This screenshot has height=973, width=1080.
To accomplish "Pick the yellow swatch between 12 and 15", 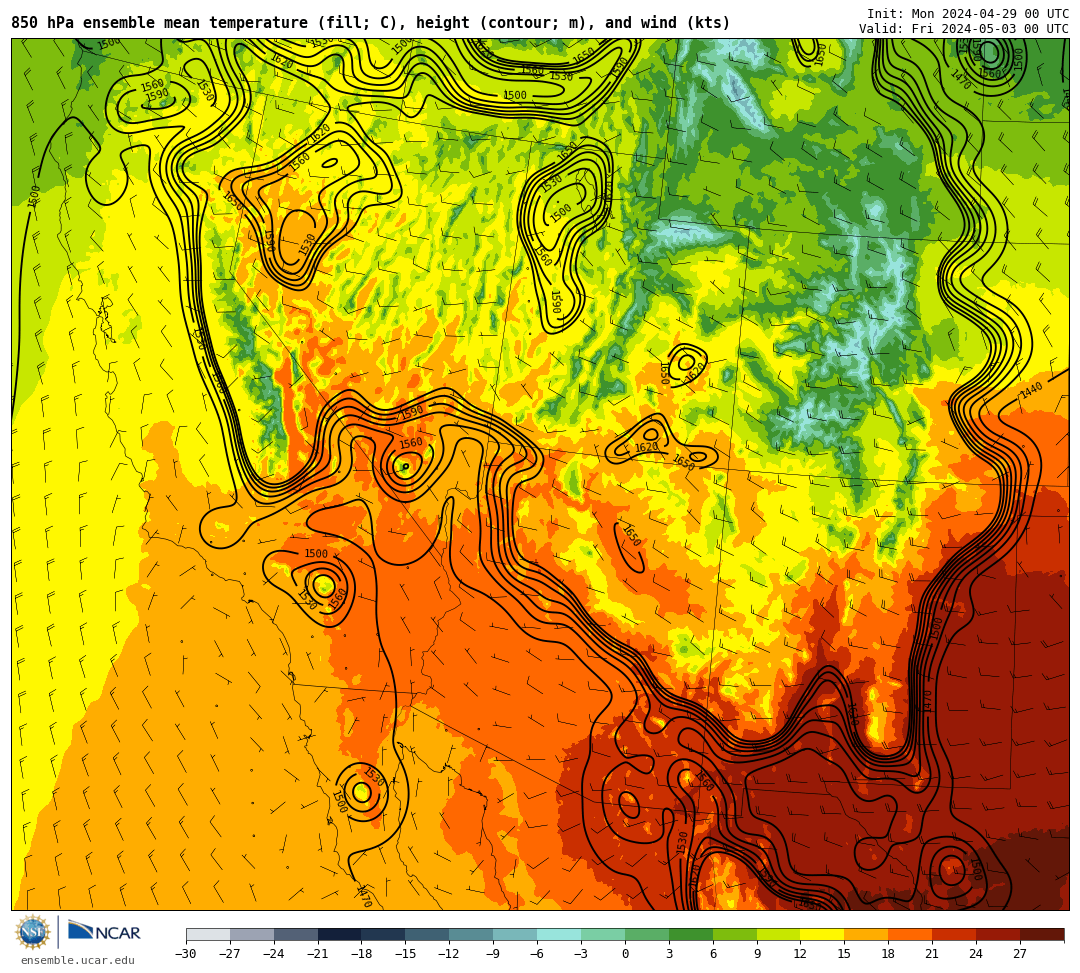I will [x=822, y=934].
